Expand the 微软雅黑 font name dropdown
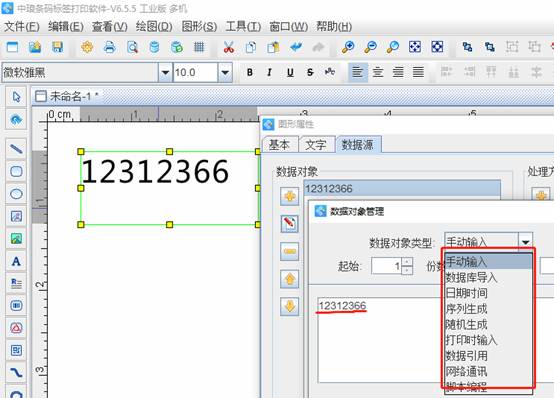554x398 pixels. click(165, 72)
